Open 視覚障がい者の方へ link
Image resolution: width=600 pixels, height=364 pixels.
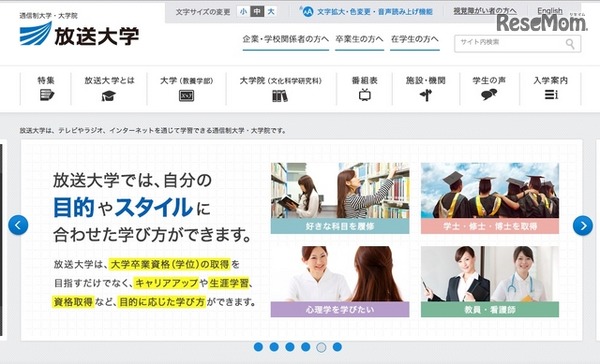[485, 11]
